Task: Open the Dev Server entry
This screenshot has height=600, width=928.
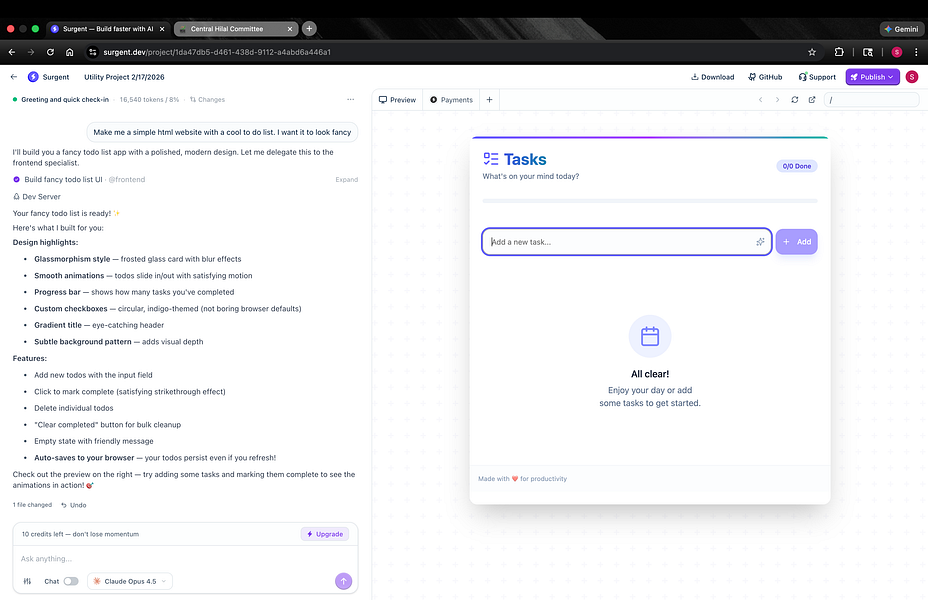Action: (x=37, y=196)
